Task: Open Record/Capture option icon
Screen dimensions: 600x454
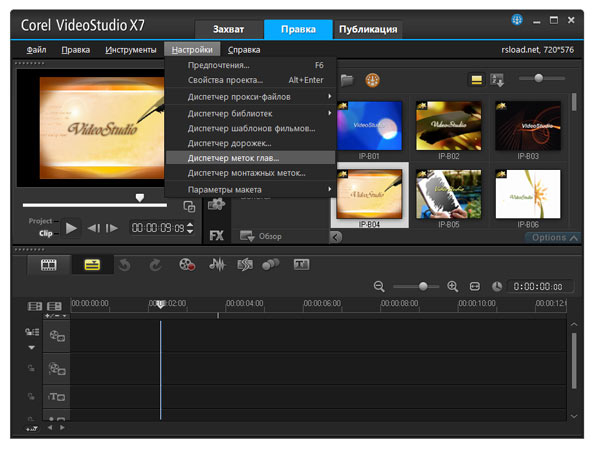Action: (187, 265)
